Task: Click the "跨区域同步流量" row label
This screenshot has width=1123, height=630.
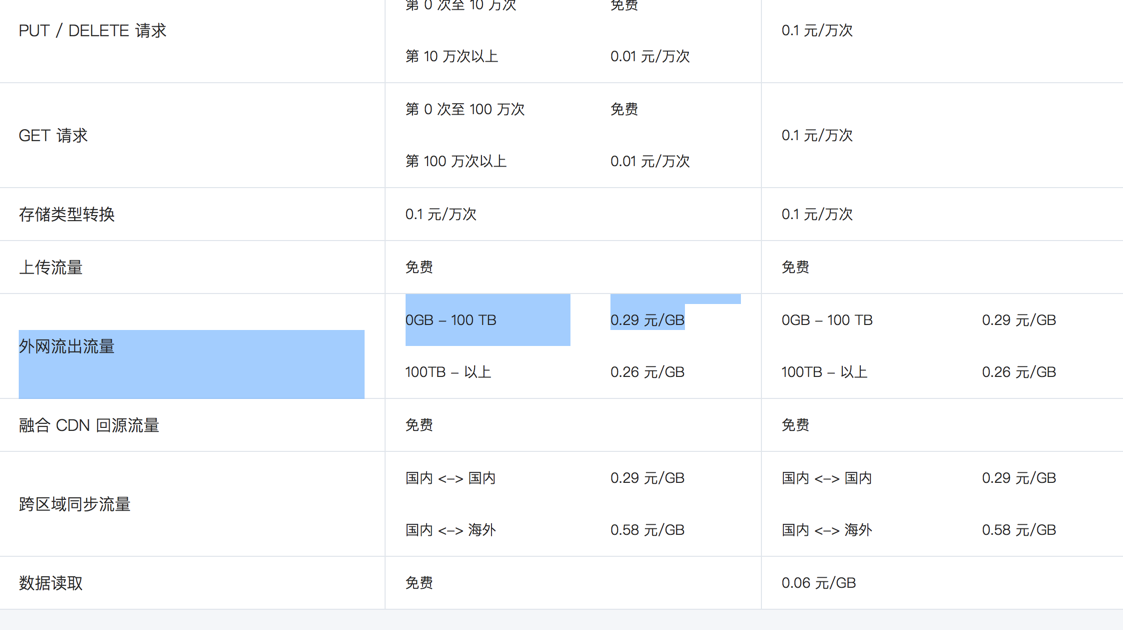Action: (75, 505)
